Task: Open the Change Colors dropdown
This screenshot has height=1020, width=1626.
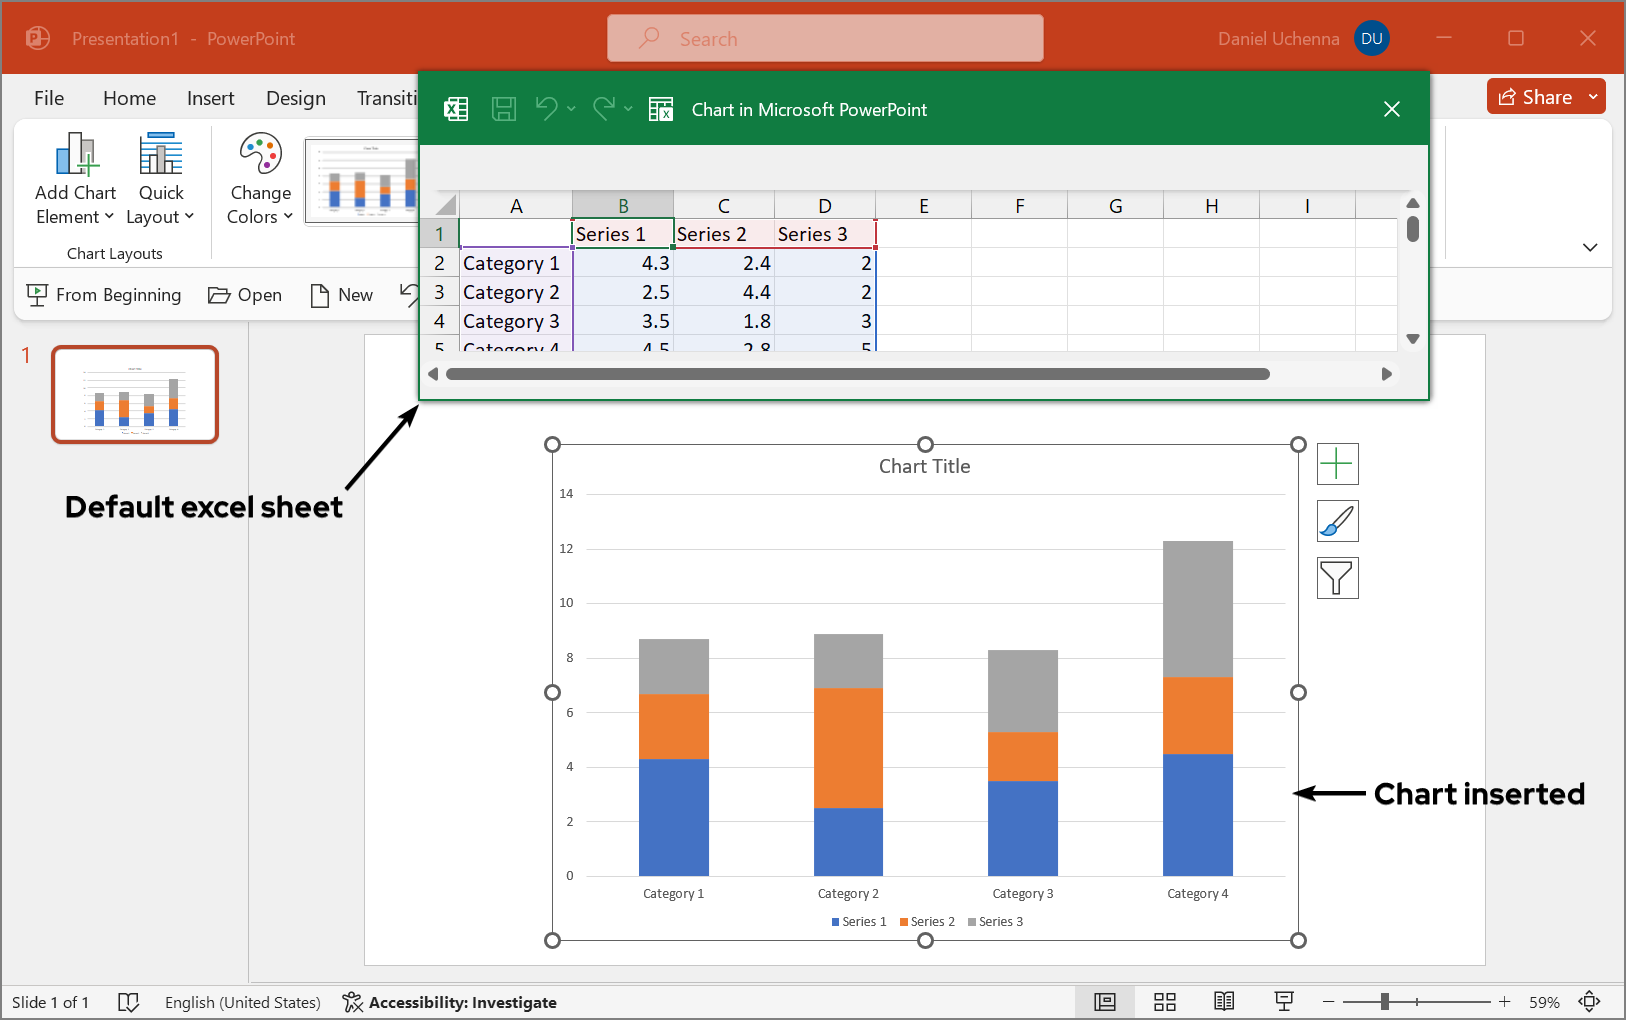Action: (260, 180)
